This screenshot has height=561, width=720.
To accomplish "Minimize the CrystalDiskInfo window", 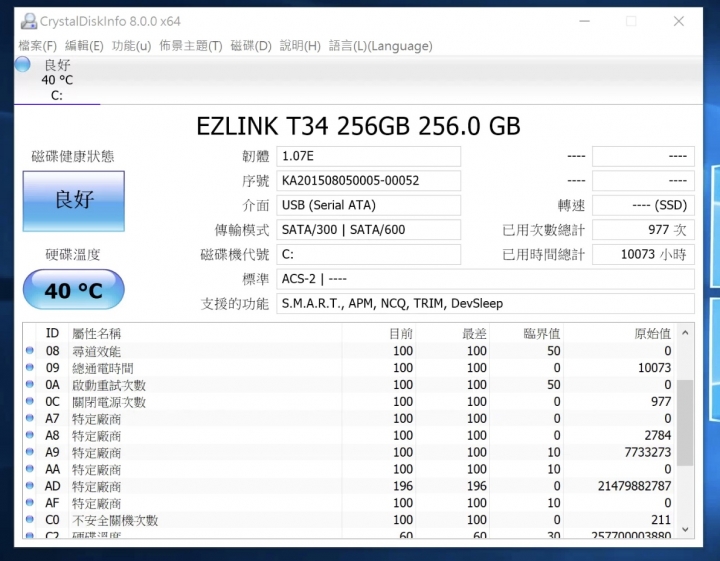I will point(585,21).
